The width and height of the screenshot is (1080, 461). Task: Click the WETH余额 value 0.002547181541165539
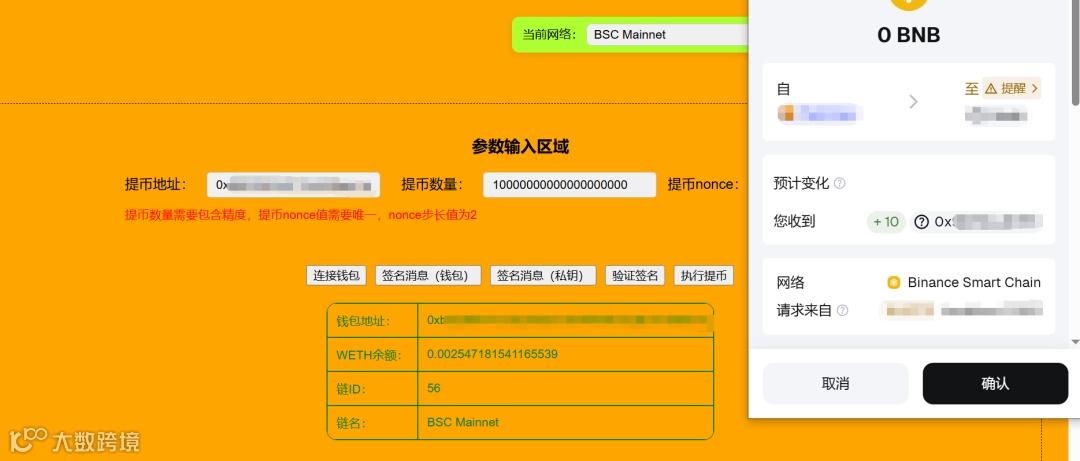coord(492,354)
